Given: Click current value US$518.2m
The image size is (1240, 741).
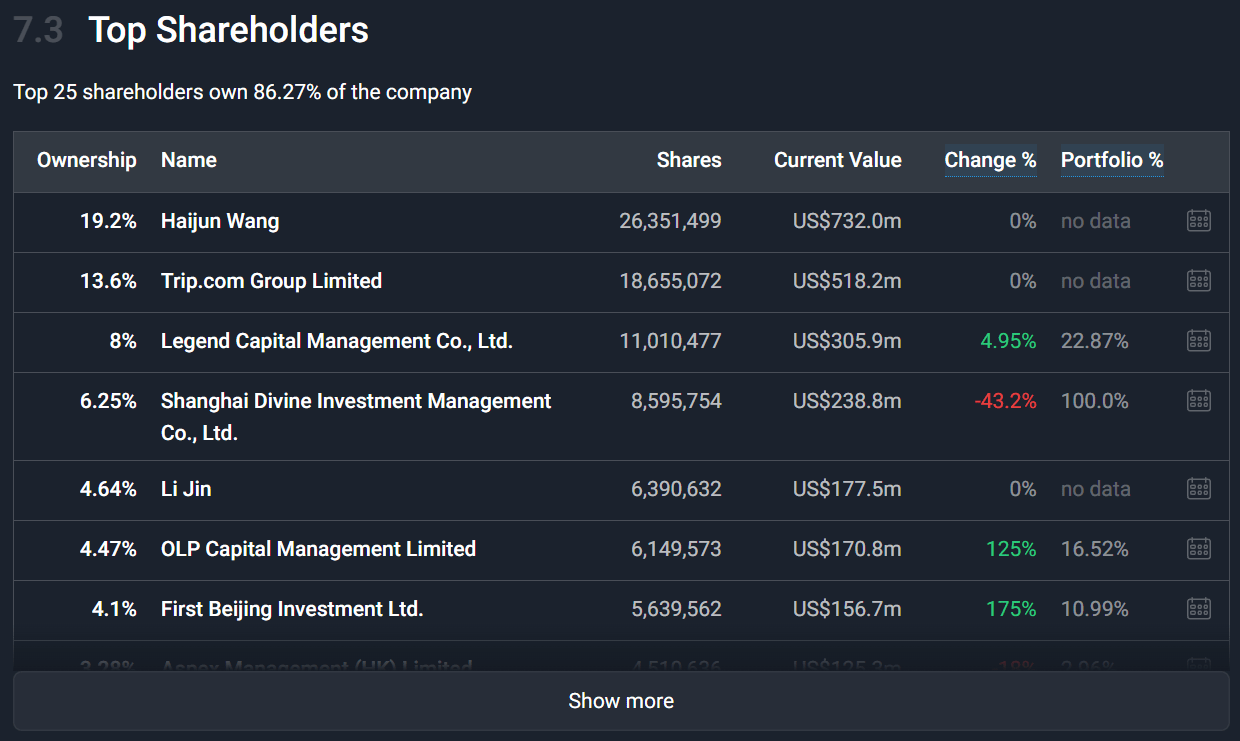Looking at the screenshot, I should (x=847, y=281).
